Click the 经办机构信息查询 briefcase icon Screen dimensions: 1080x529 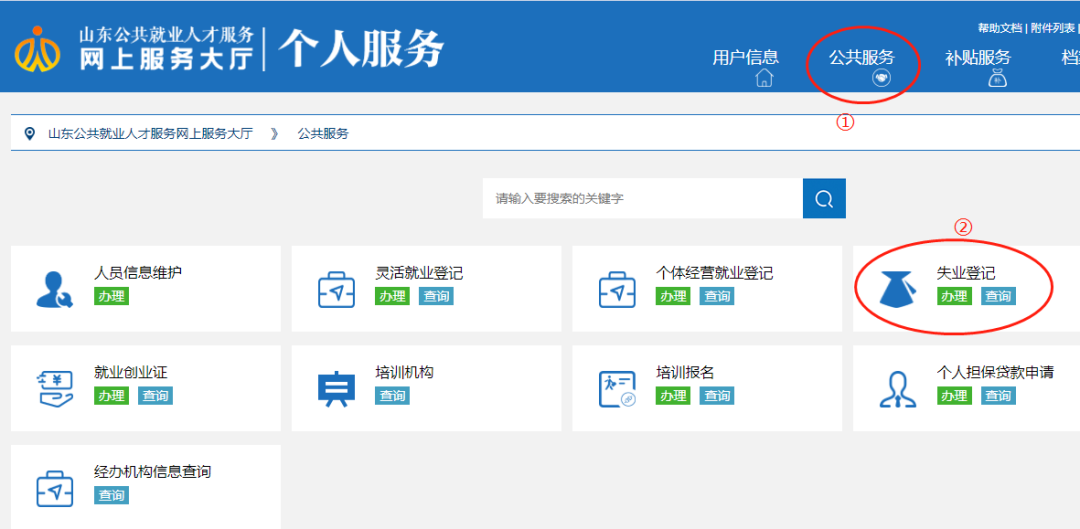click(x=54, y=488)
